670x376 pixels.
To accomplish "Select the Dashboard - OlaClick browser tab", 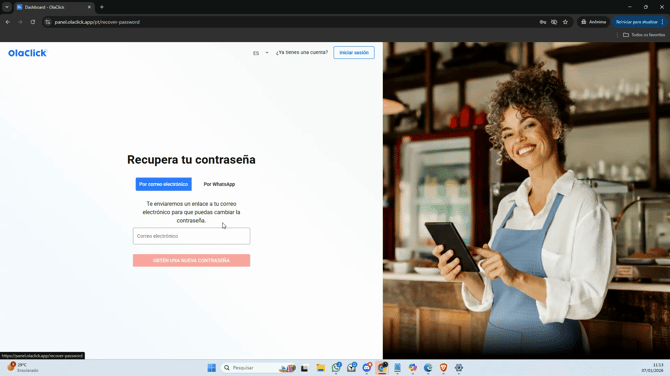I will pyautogui.click(x=53, y=7).
